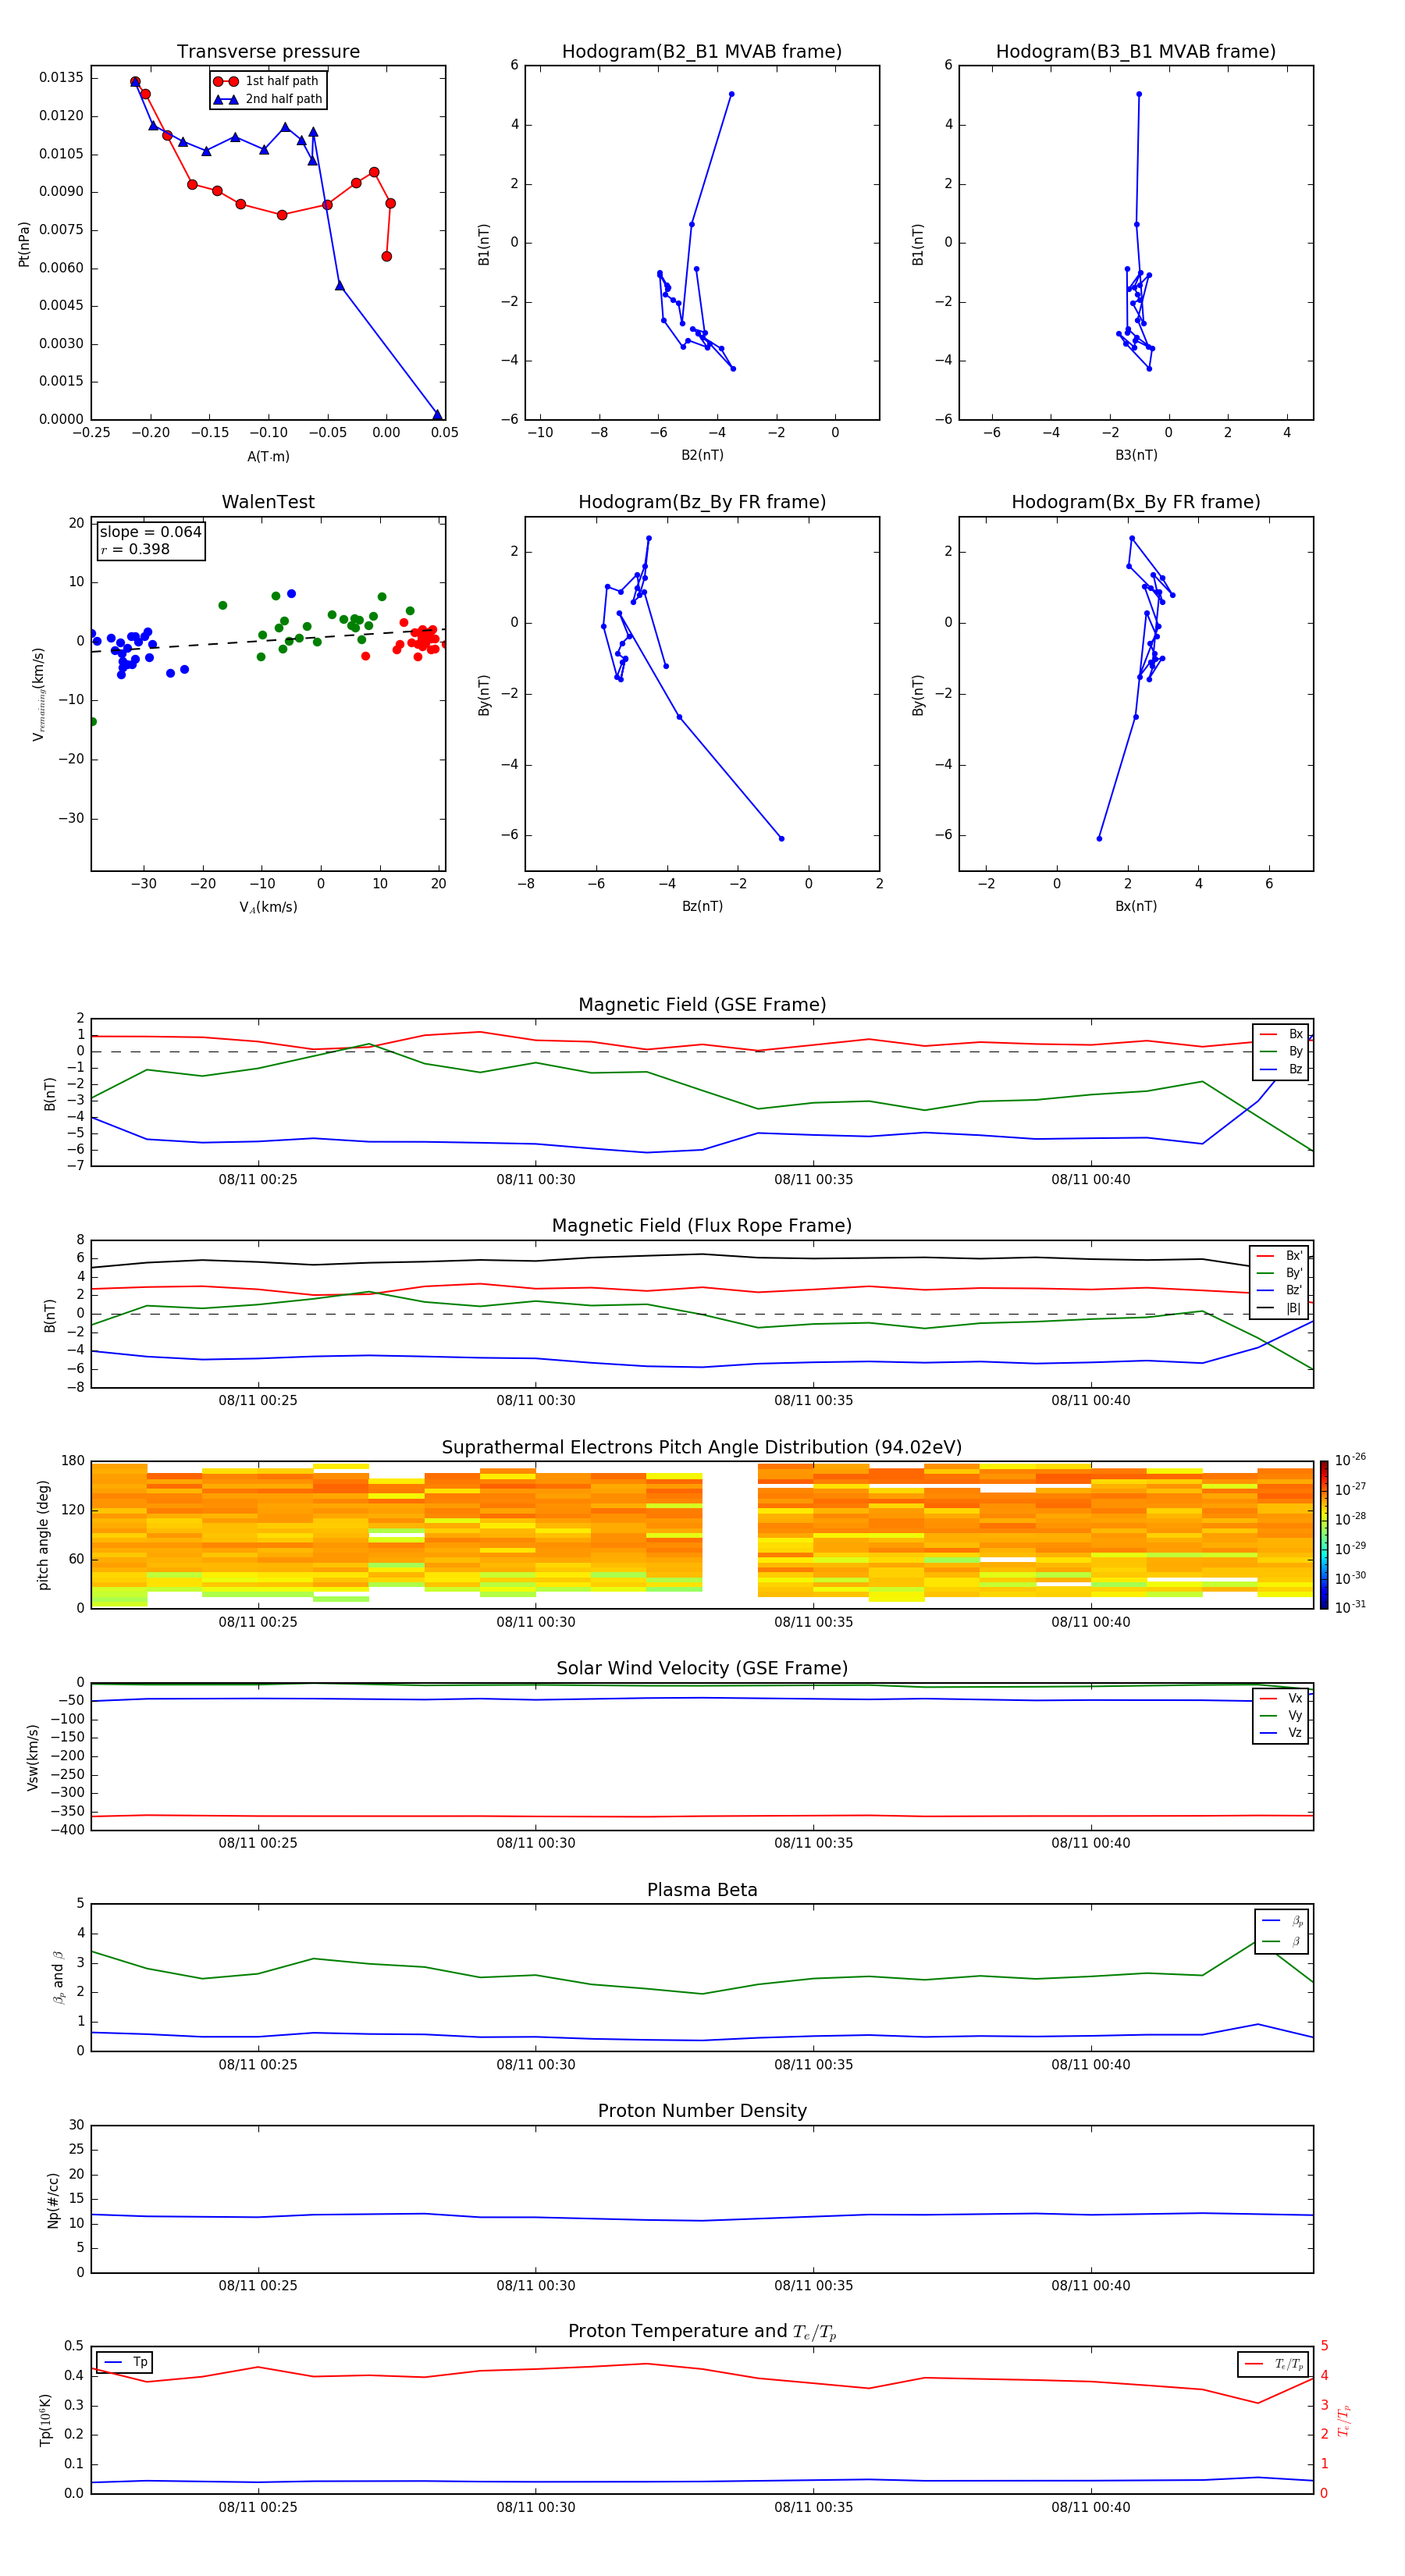
Task: Click the 'B3(nT)' x-axis label
Action: pyautogui.click(x=1136, y=455)
